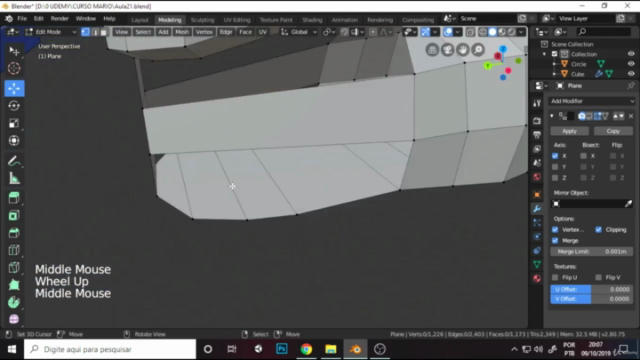This screenshot has height=360, width=640.
Task: Click the pan view hand icon
Action: 463,50
